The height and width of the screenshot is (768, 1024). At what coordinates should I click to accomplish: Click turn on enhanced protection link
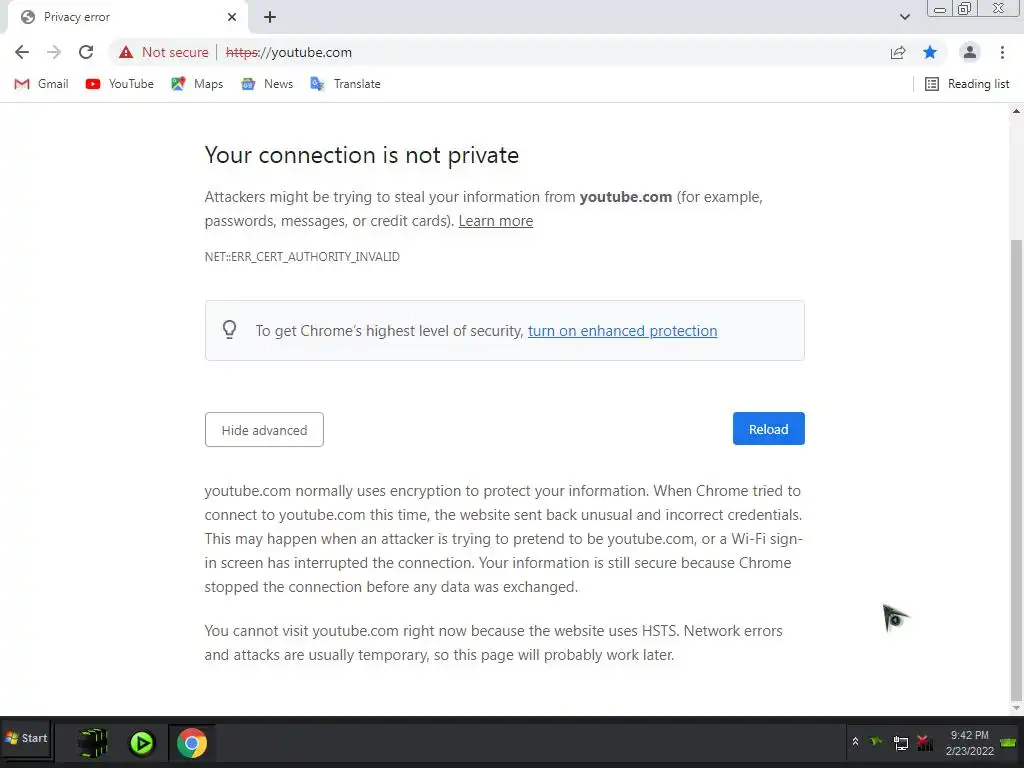(622, 331)
